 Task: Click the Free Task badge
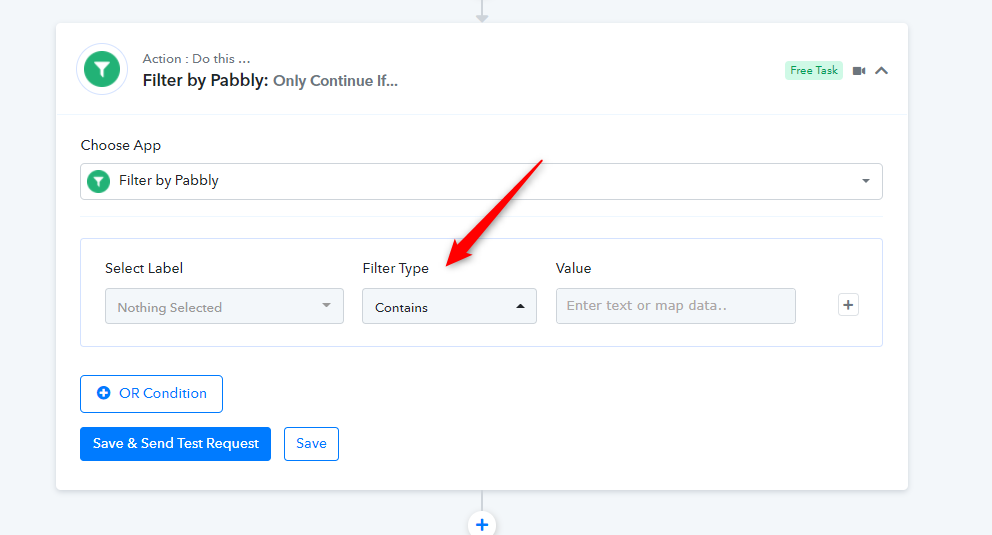click(x=814, y=70)
